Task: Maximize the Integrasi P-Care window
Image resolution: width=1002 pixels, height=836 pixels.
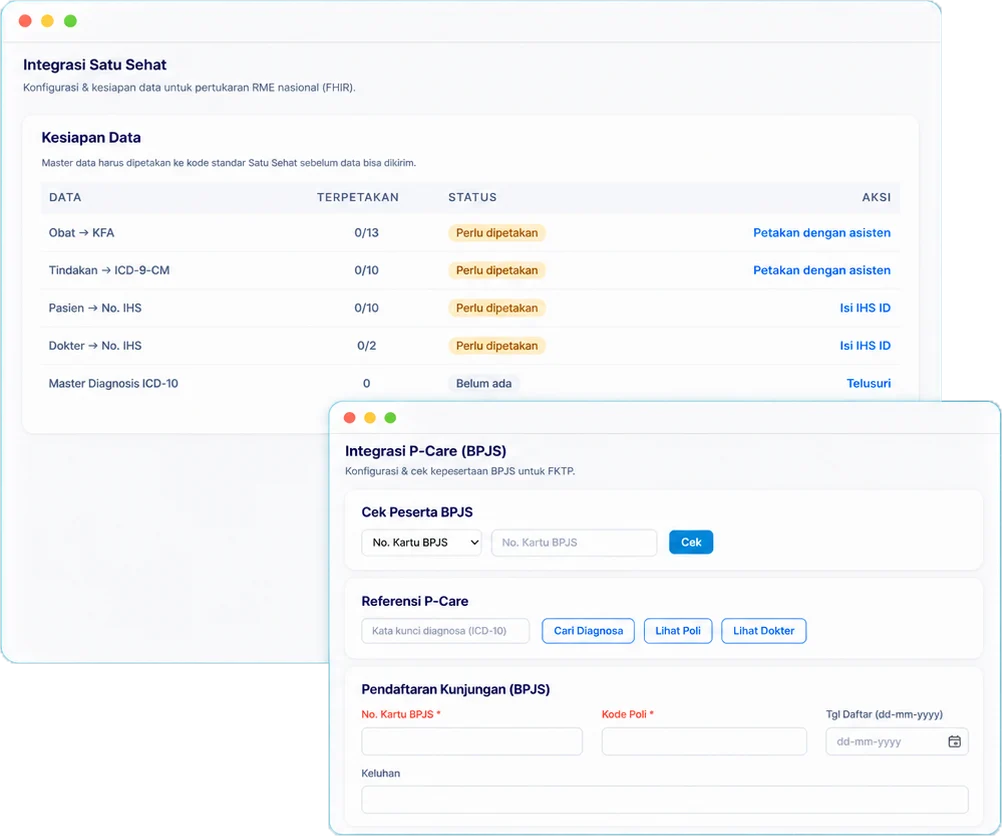Action: click(x=390, y=417)
